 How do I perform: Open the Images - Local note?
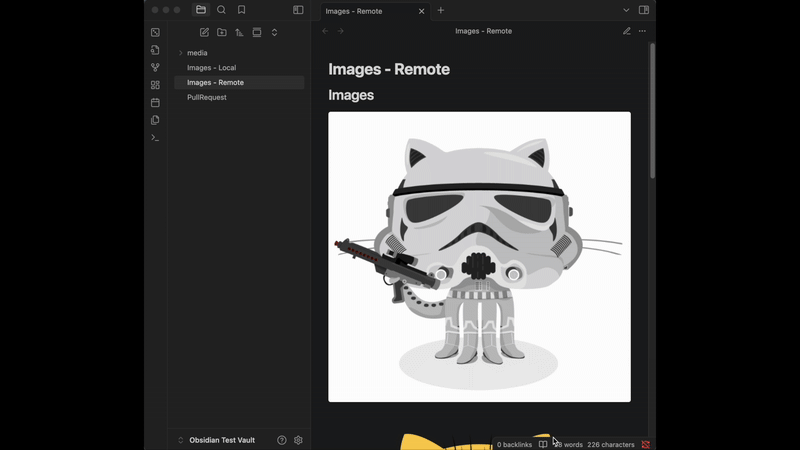[239, 67]
